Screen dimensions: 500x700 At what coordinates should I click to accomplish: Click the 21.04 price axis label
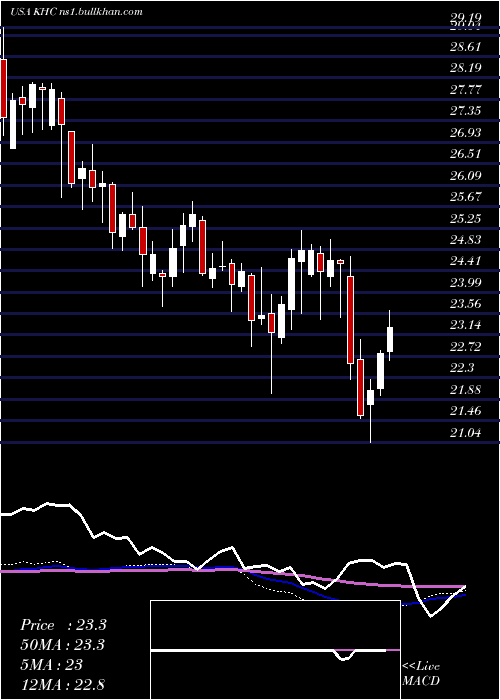coord(465,432)
